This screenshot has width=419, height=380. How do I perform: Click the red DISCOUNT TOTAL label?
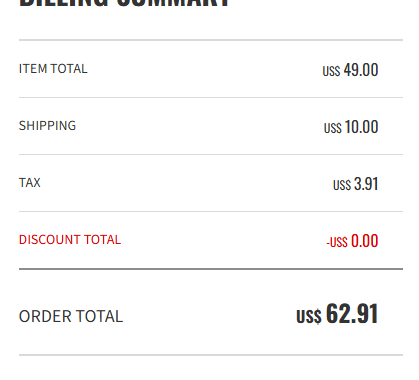[x=70, y=240]
